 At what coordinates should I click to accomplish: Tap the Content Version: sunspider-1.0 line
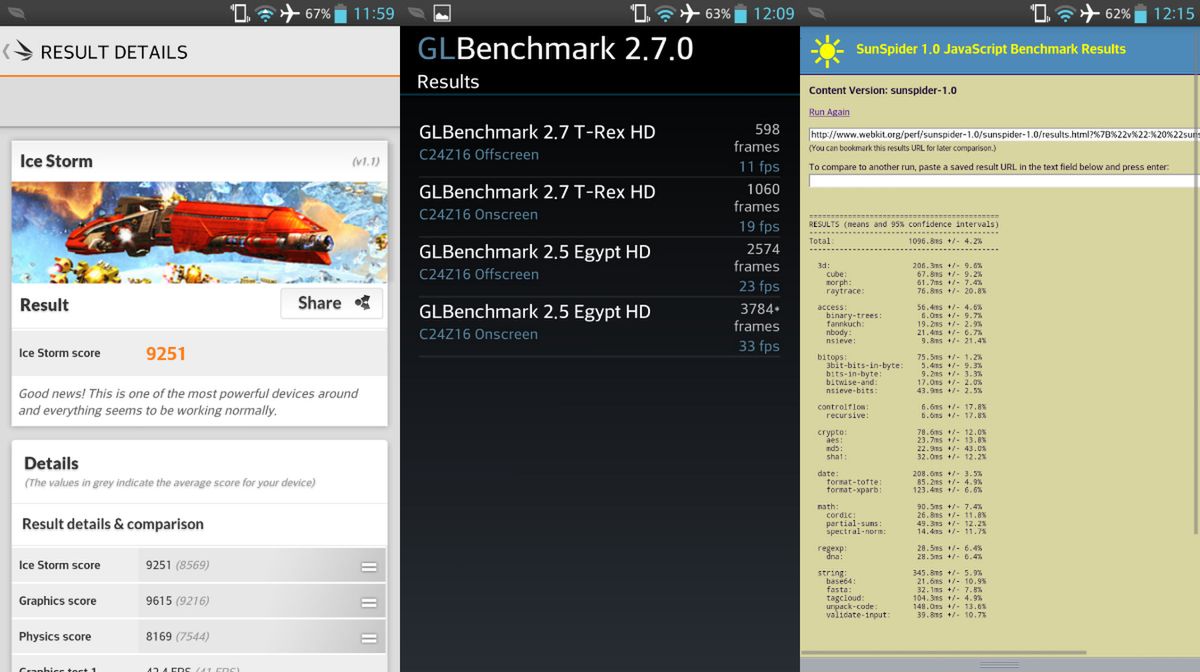pyautogui.click(x=883, y=90)
